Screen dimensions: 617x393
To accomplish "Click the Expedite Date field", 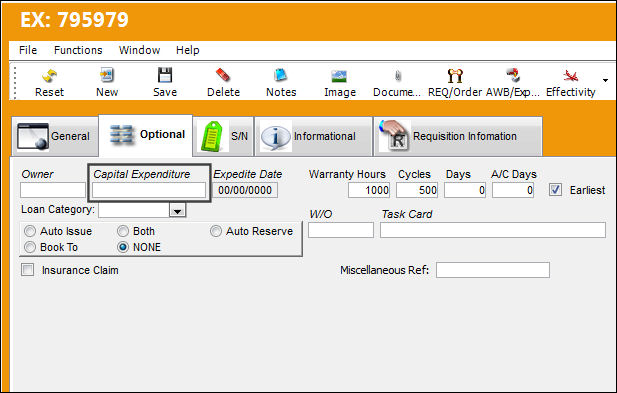I will [x=245, y=190].
